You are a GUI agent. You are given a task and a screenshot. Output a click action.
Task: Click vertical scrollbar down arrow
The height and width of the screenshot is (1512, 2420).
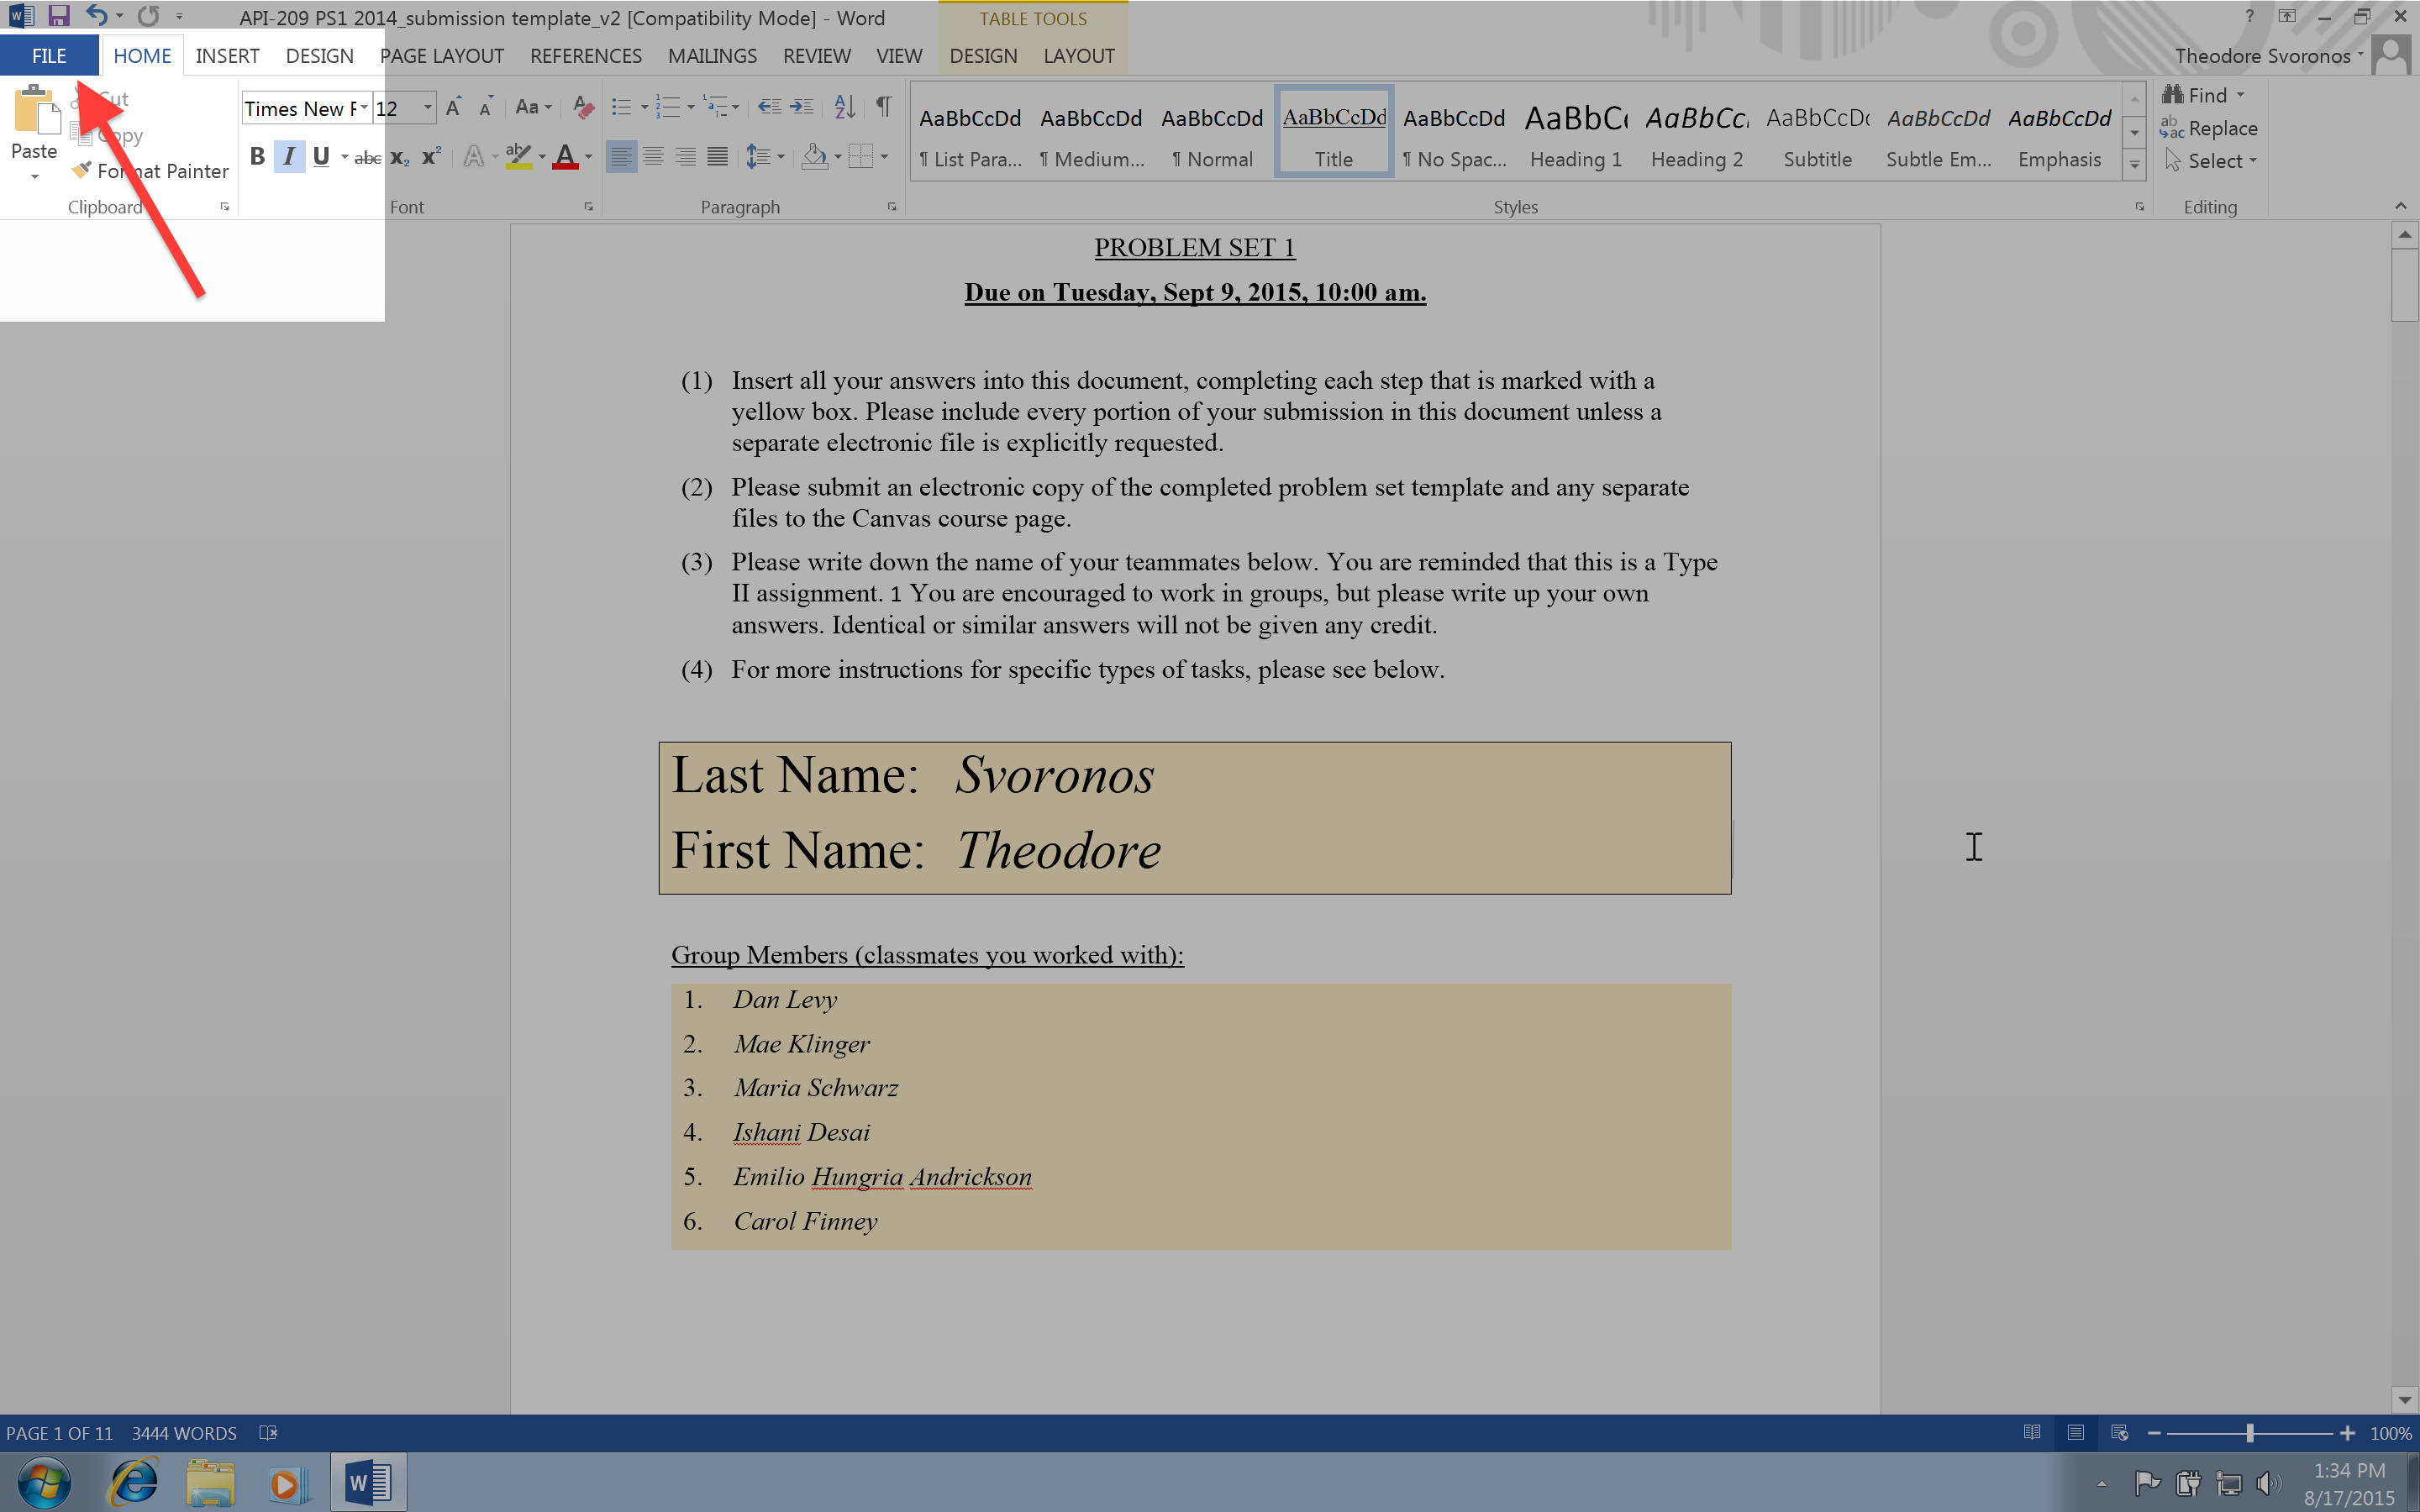(x=2405, y=1399)
